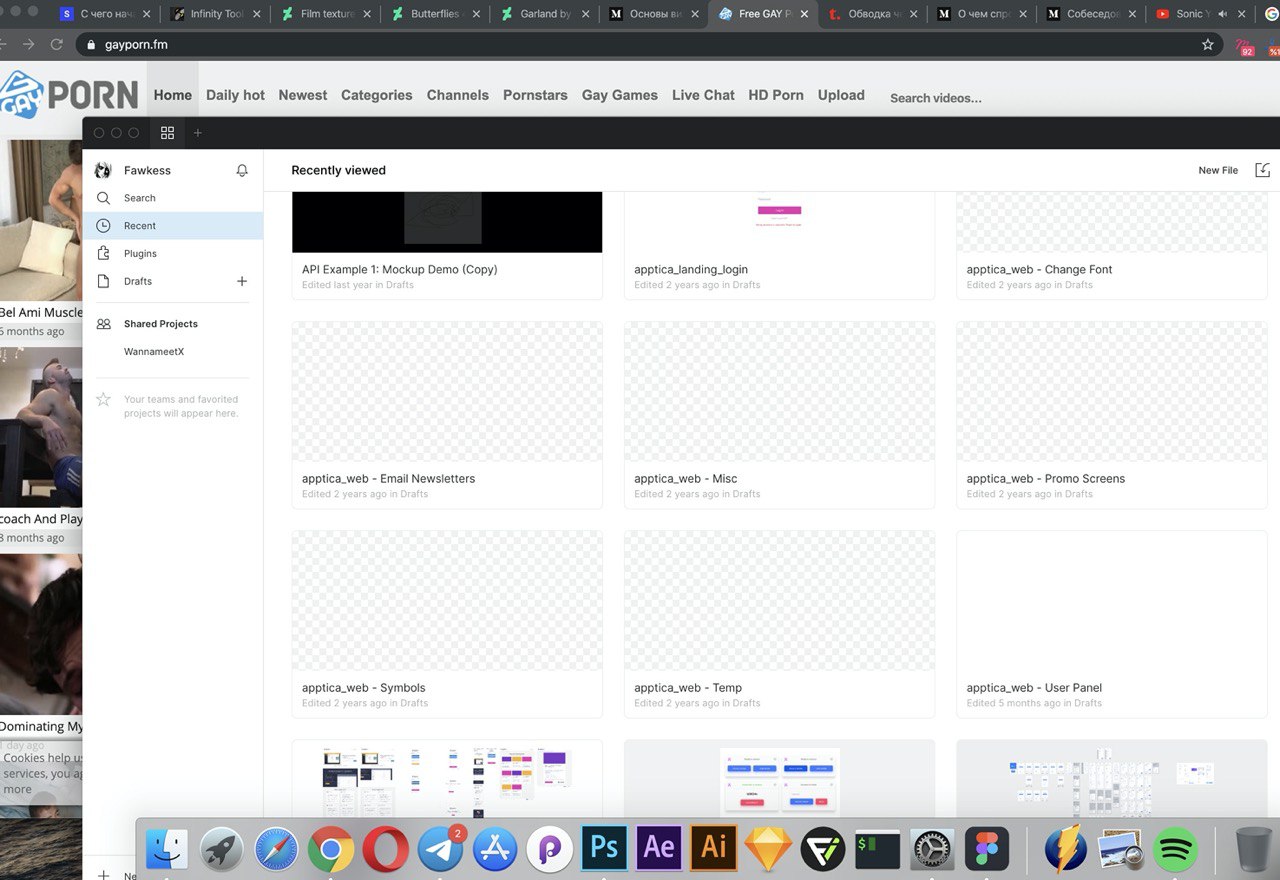Viewport: 1280px width, 880px height.
Task: Open apptica_web - Change Font file
Action: [1112, 245]
